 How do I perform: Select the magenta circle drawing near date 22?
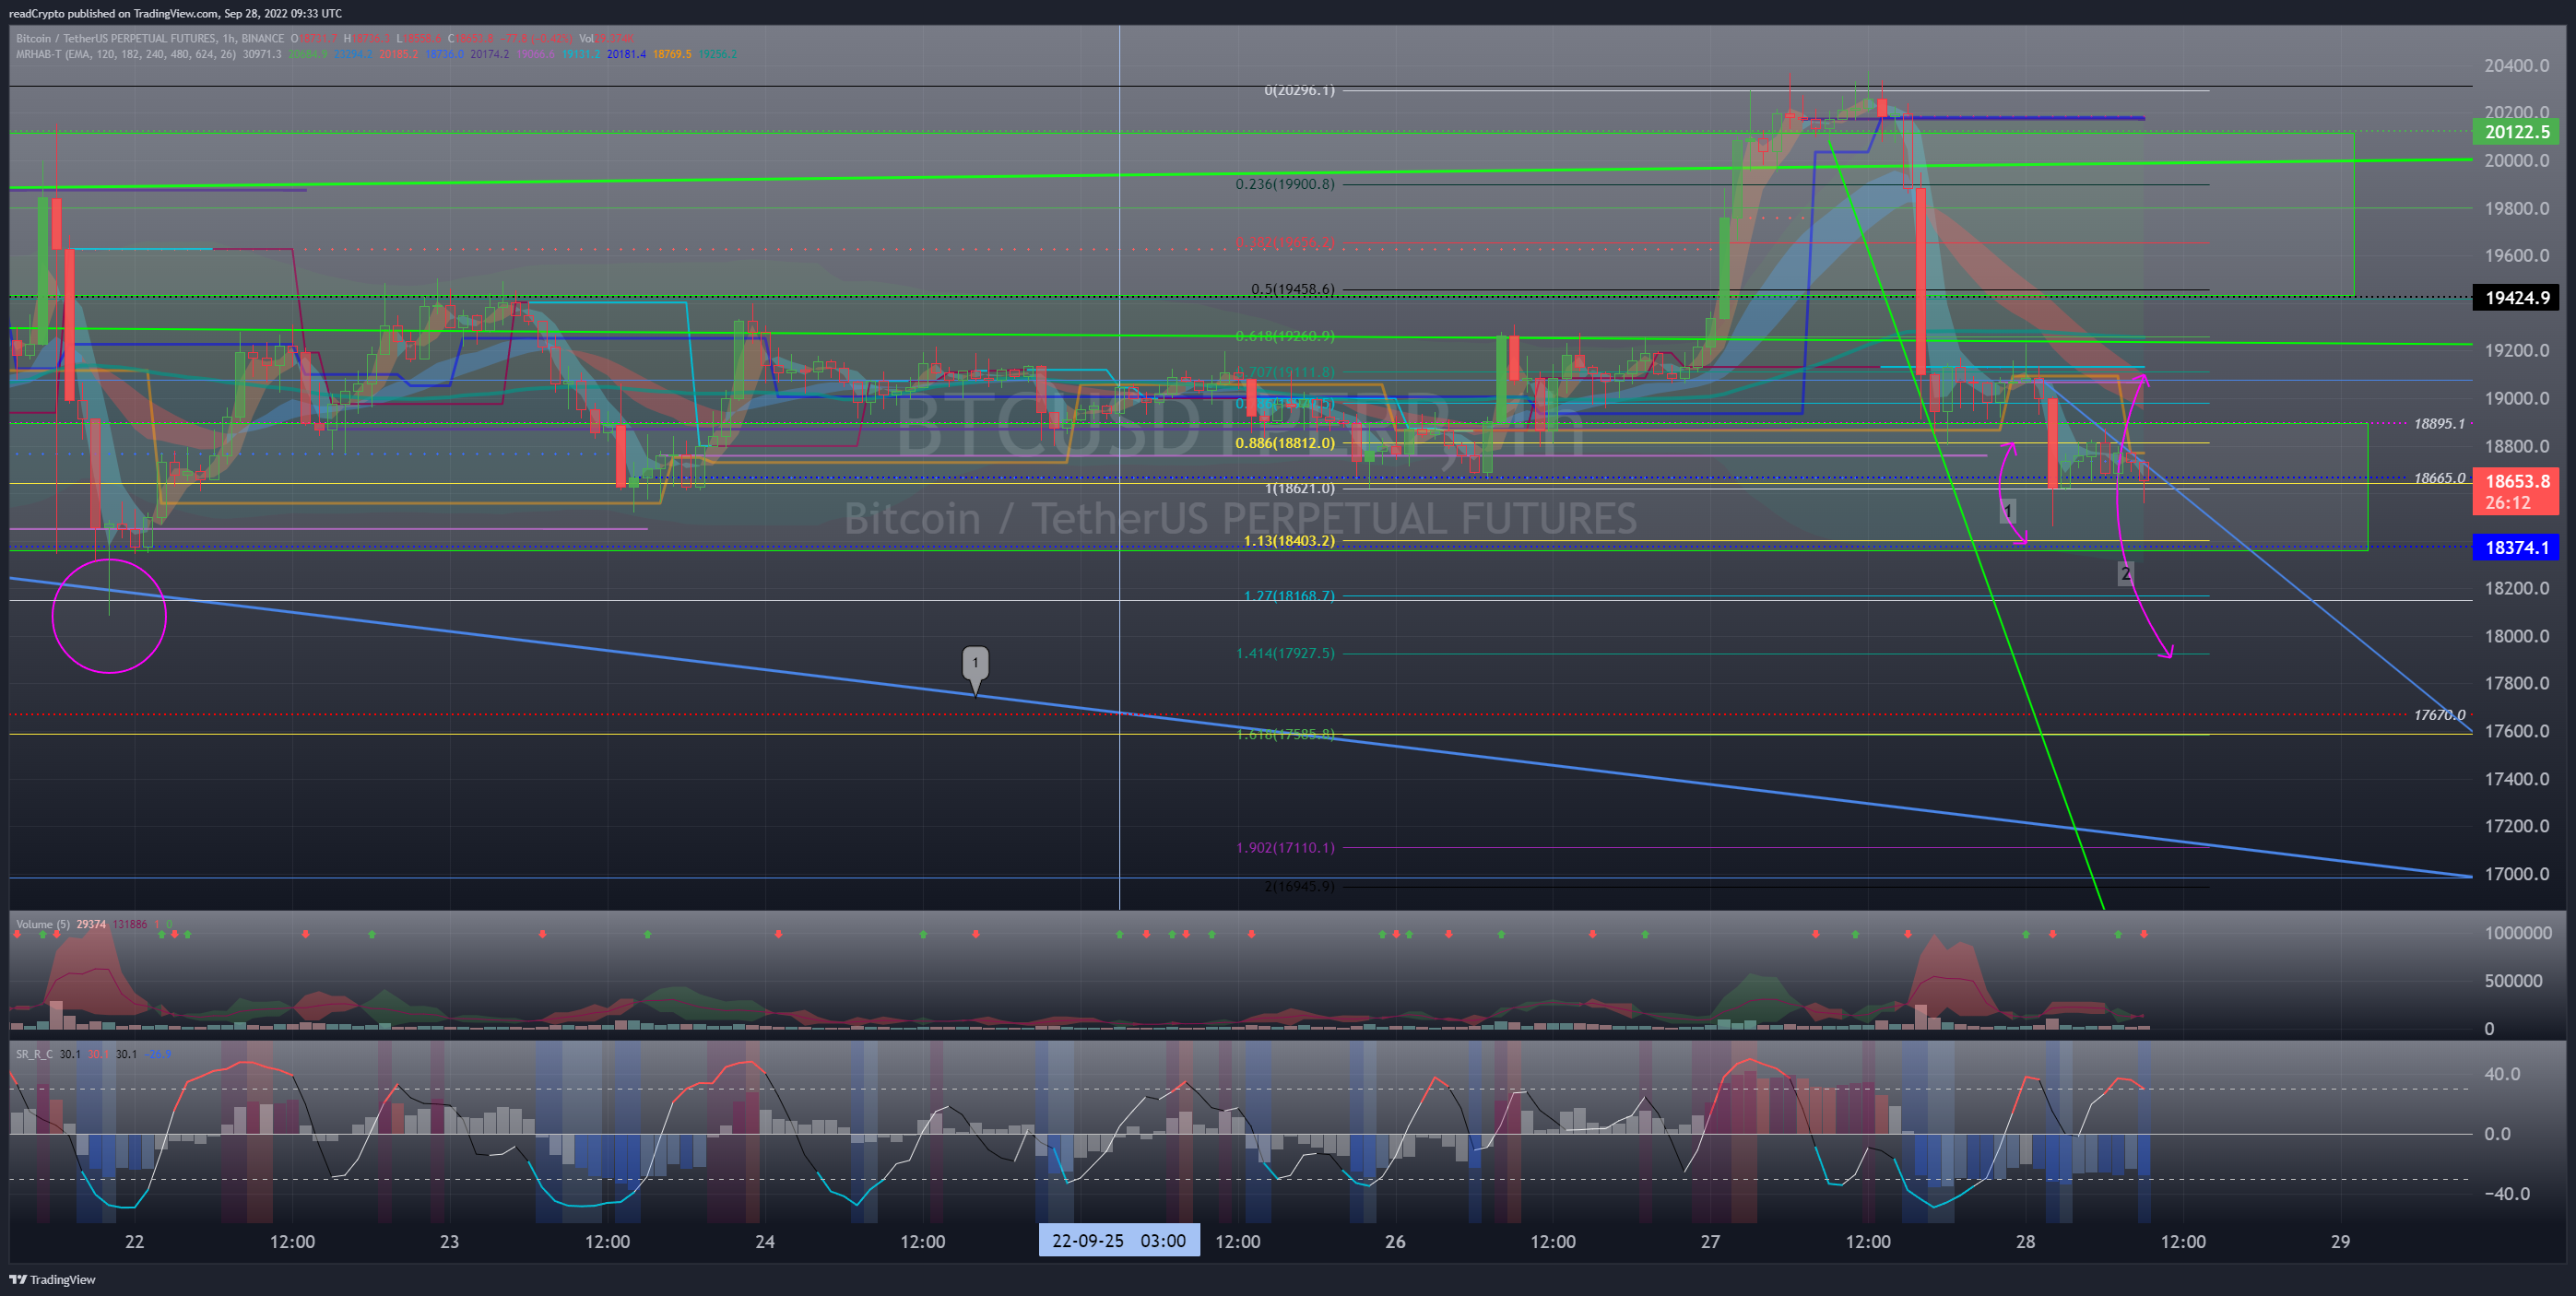[x=109, y=616]
